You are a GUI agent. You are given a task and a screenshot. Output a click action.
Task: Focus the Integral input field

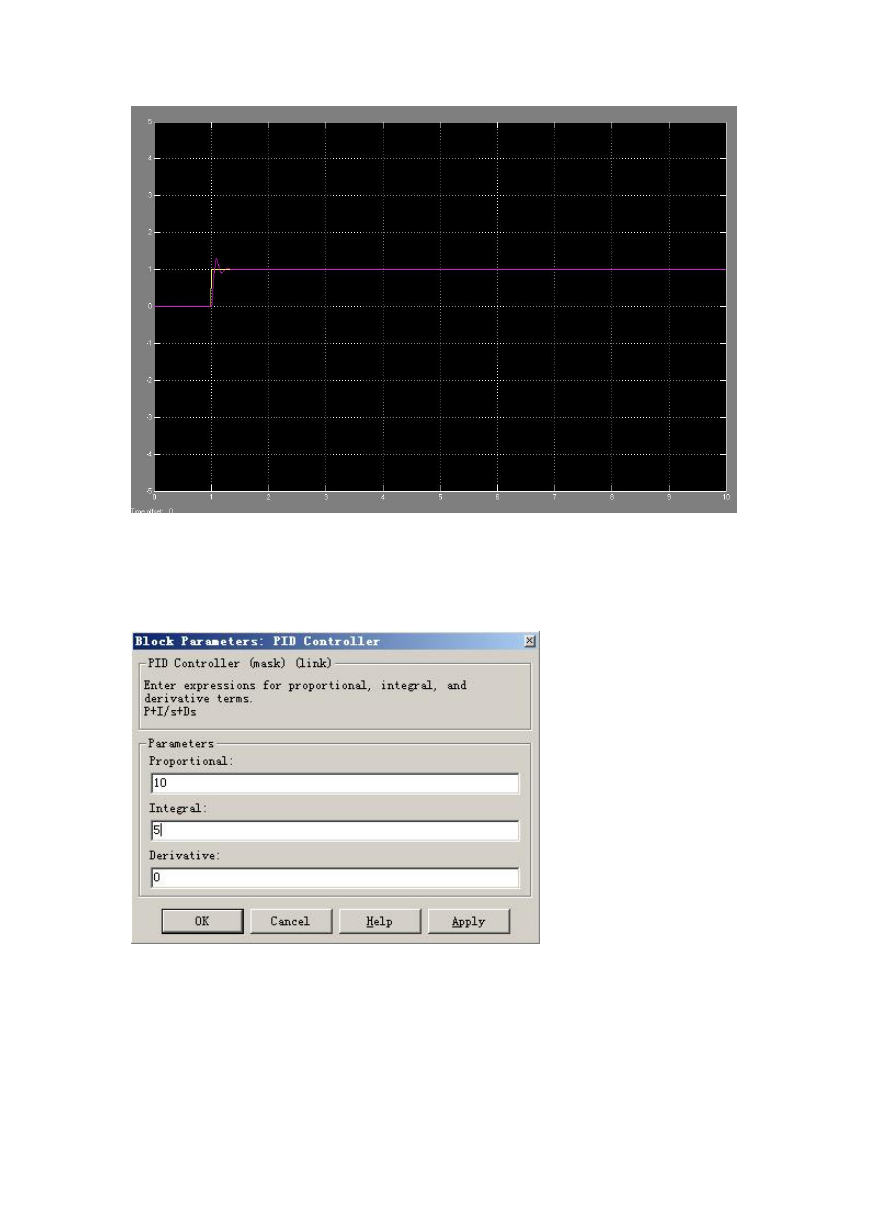tap(334, 830)
